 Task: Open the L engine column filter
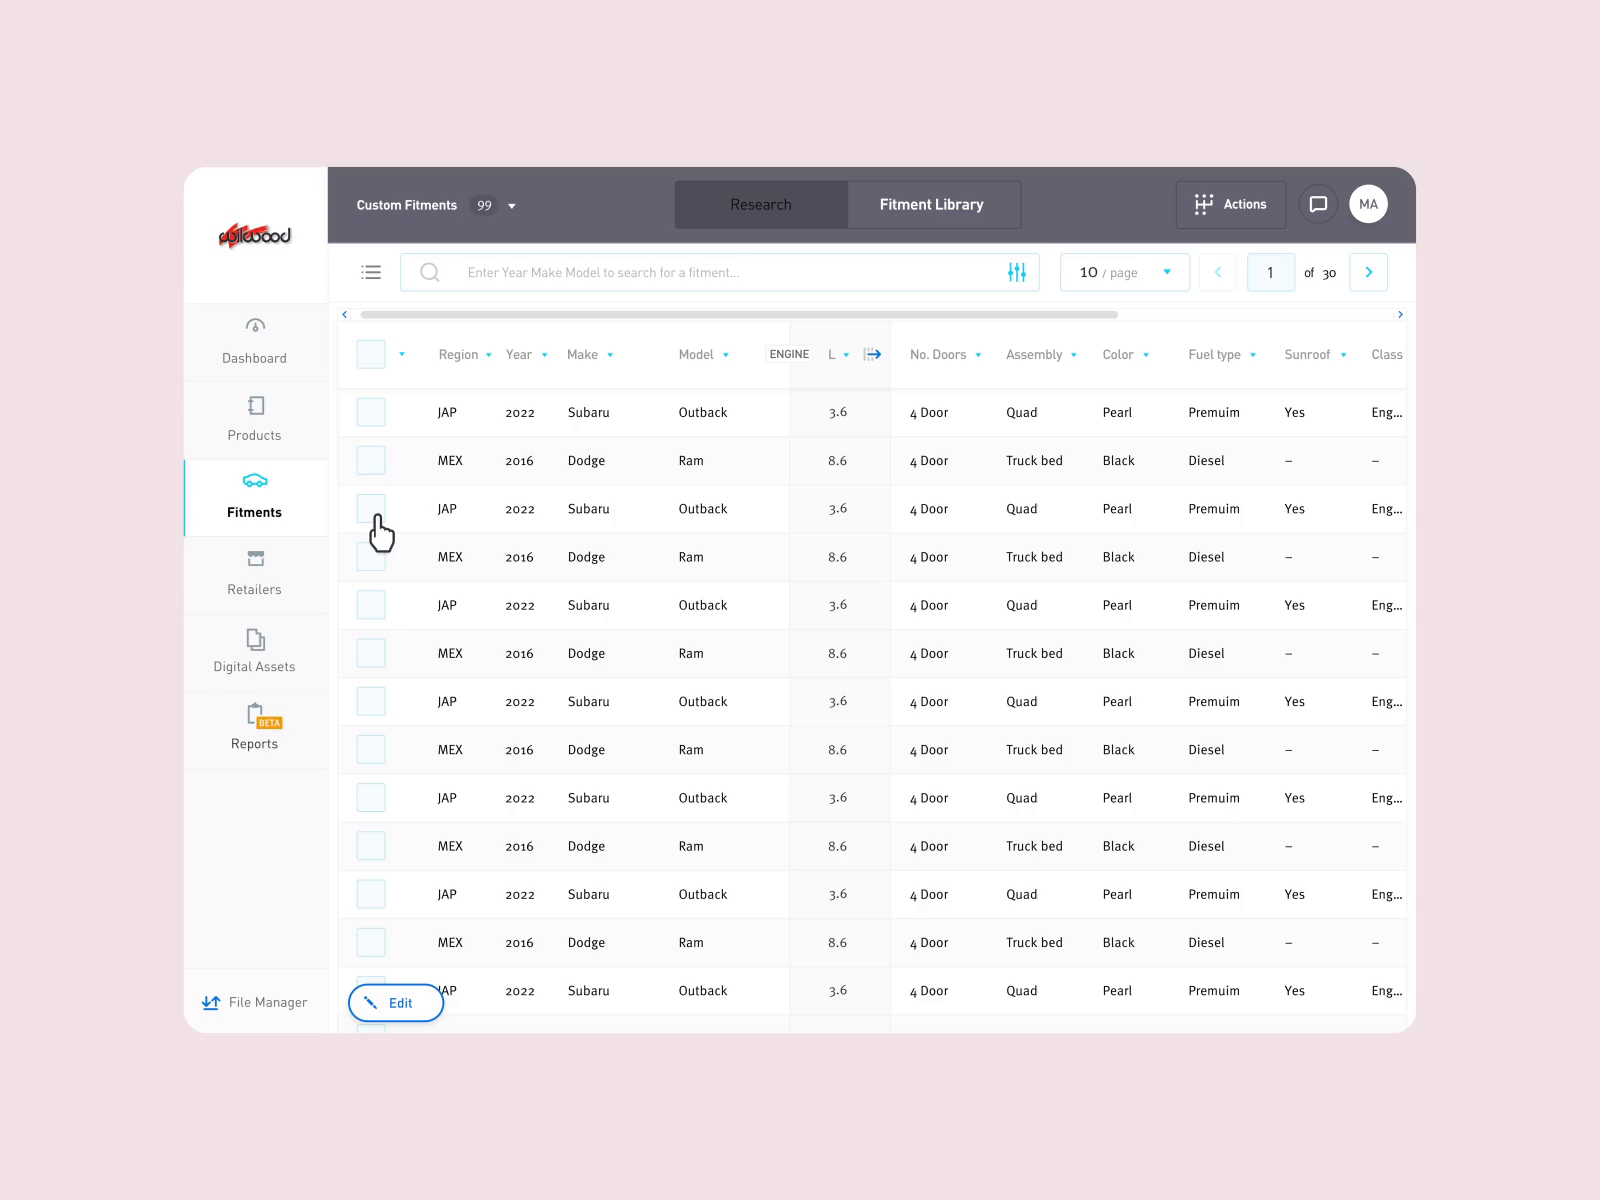846,355
